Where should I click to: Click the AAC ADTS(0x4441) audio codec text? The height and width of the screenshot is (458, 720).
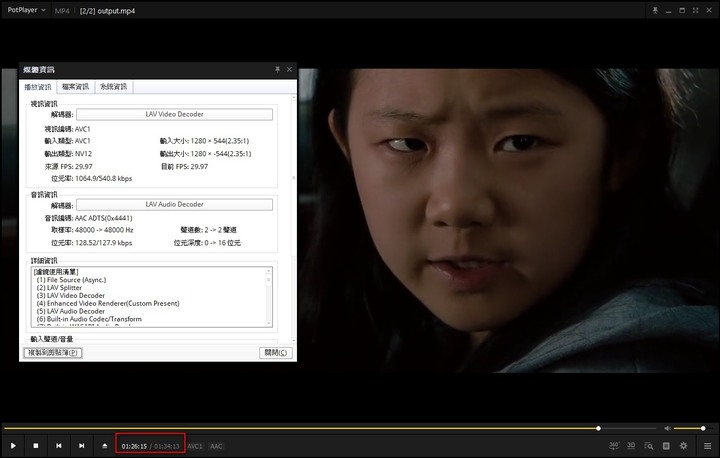coord(103,218)
